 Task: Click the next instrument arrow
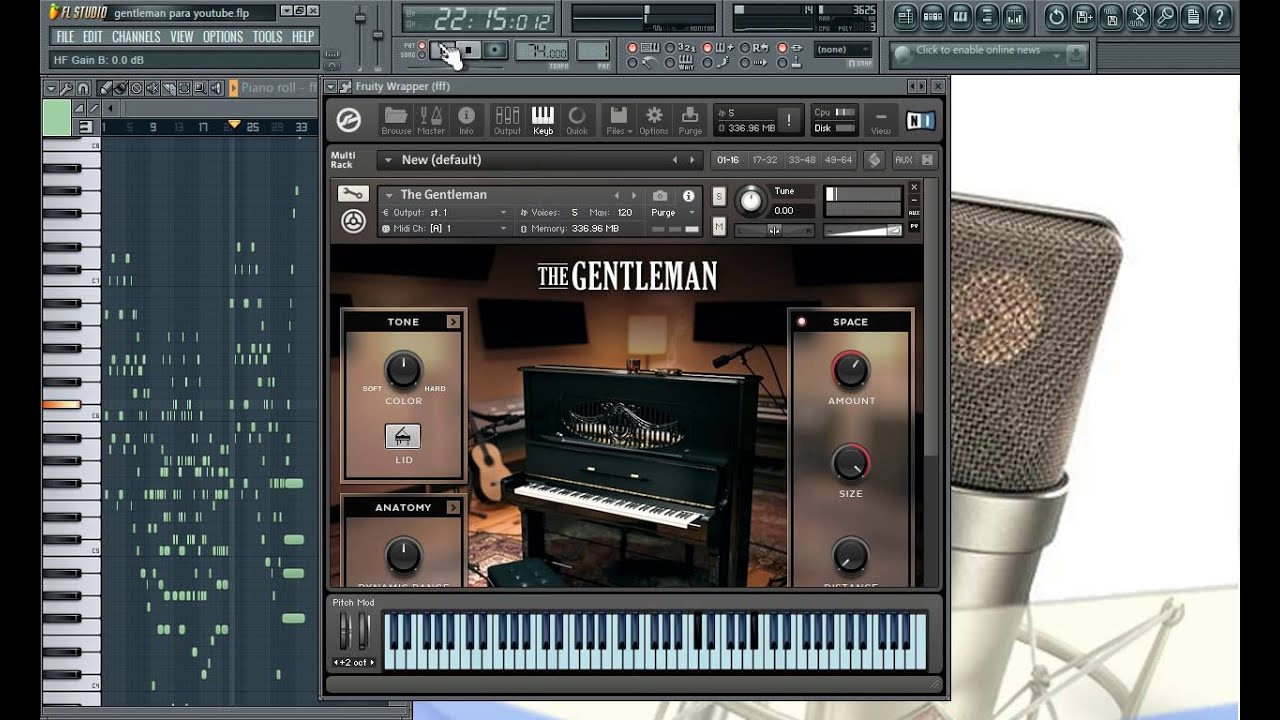click(x=633, y=196)
